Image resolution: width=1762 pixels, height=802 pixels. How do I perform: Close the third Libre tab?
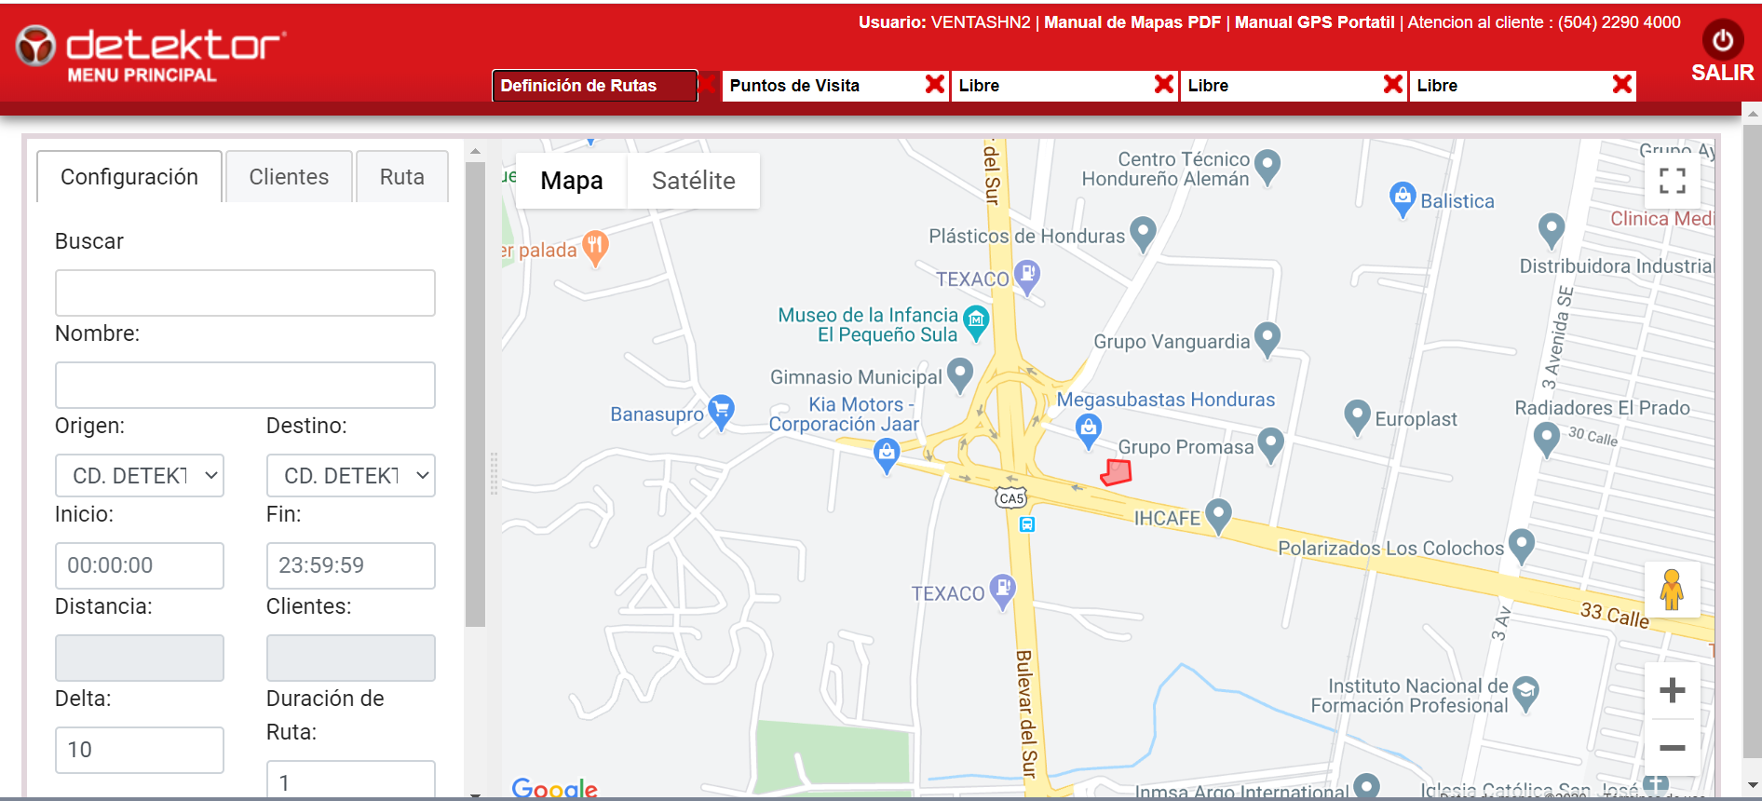point(1623,85)
